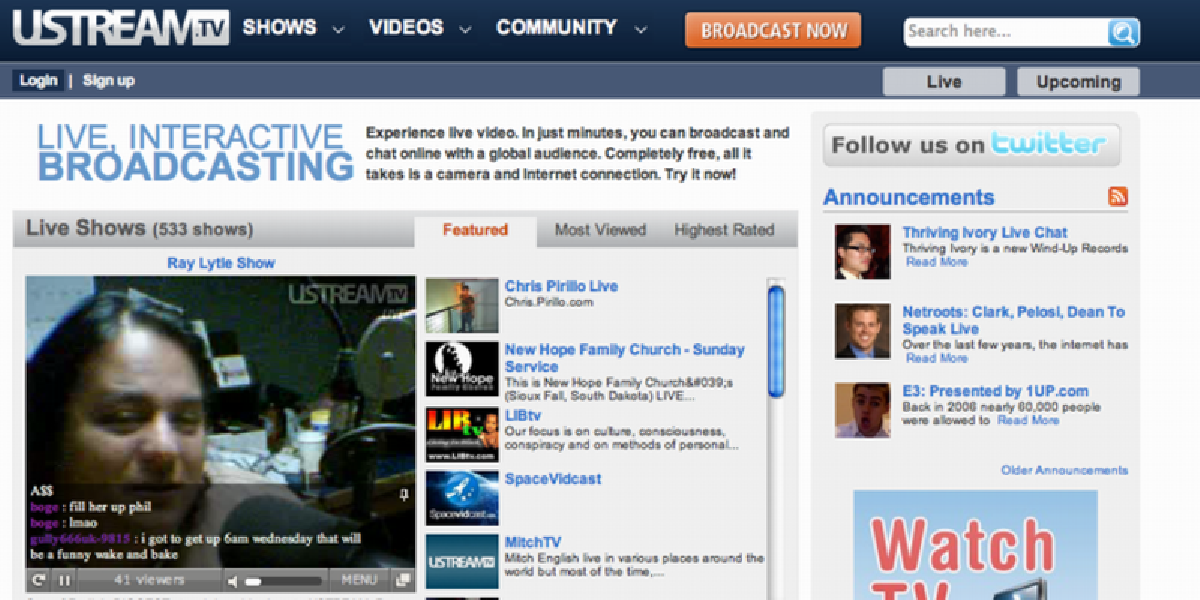Click New Hope Family Church thumbnail
The height and width of the screenshot is (600, 1200).
461,369
